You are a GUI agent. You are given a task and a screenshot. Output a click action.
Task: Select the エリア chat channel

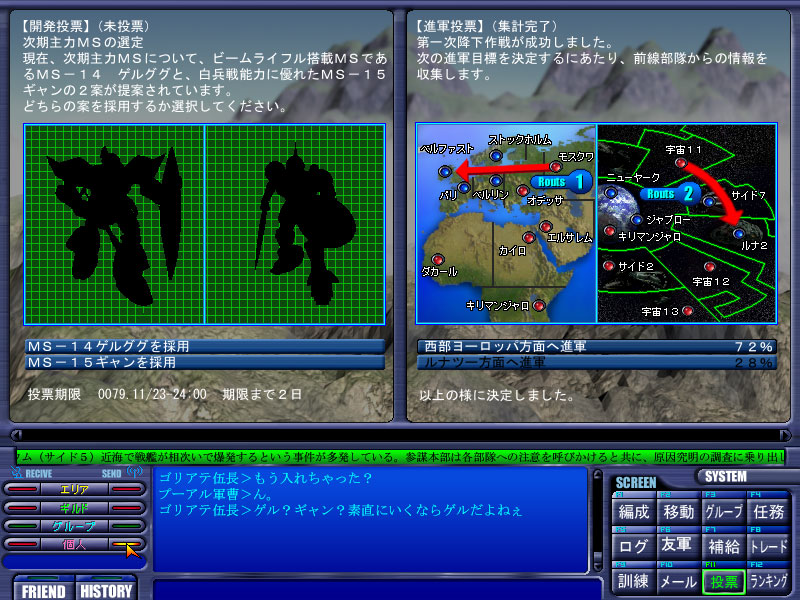point(74,489)
